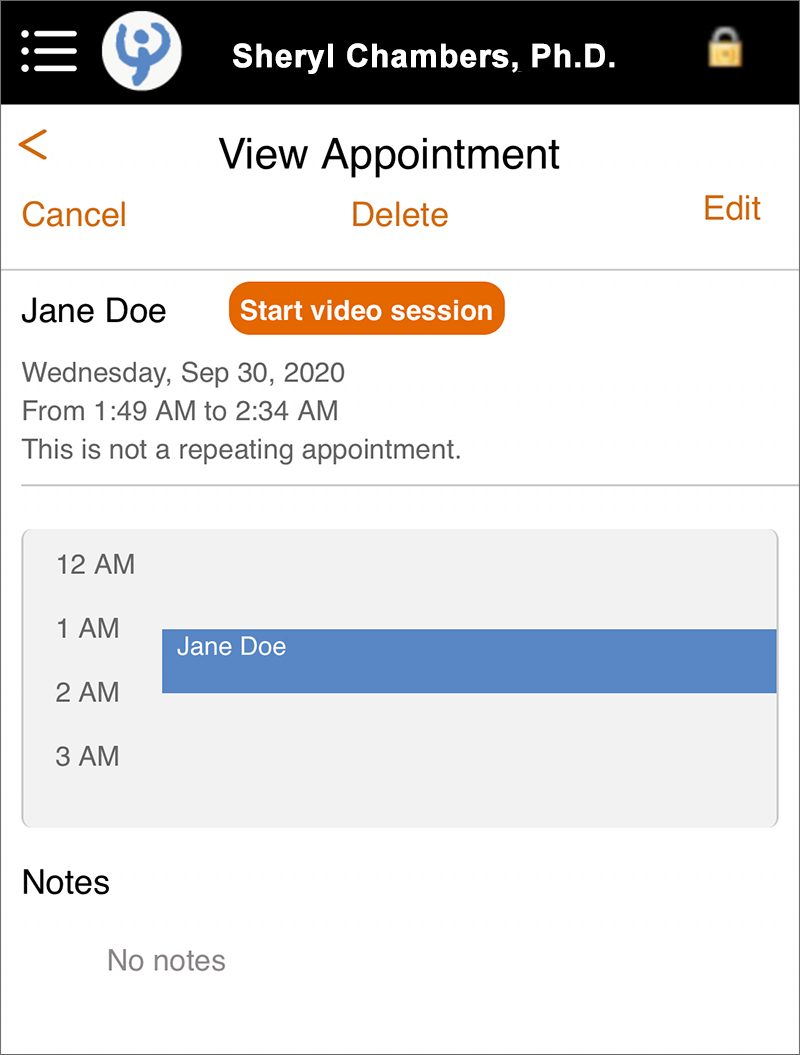Delete this appointment

point(400,215)
